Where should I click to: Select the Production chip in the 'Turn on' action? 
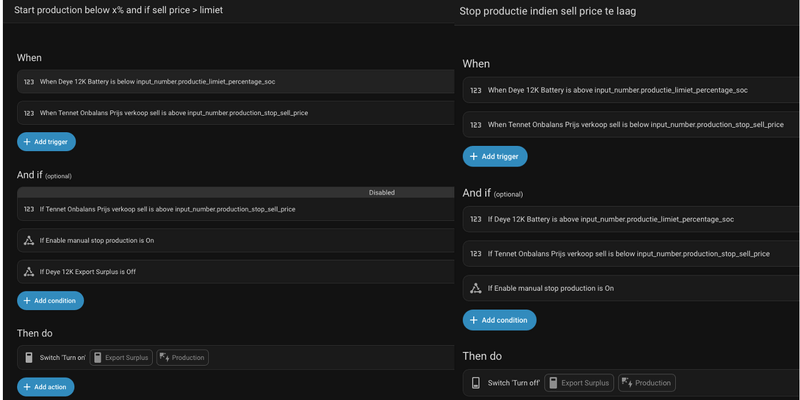(182, 358)
